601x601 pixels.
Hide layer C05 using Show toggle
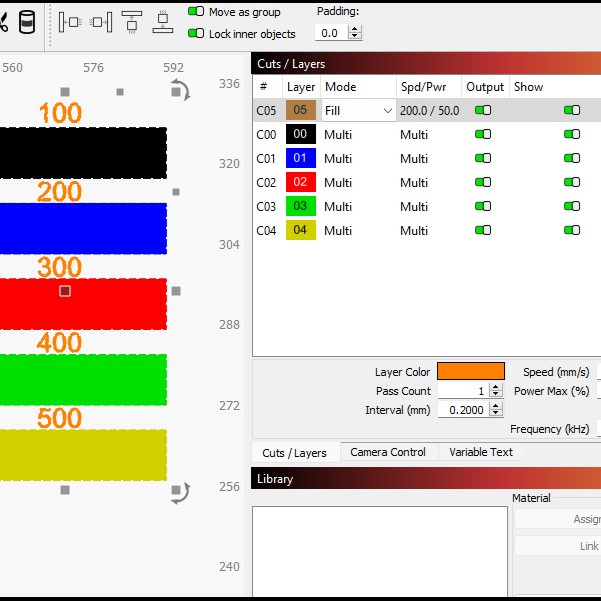point(572,110)
